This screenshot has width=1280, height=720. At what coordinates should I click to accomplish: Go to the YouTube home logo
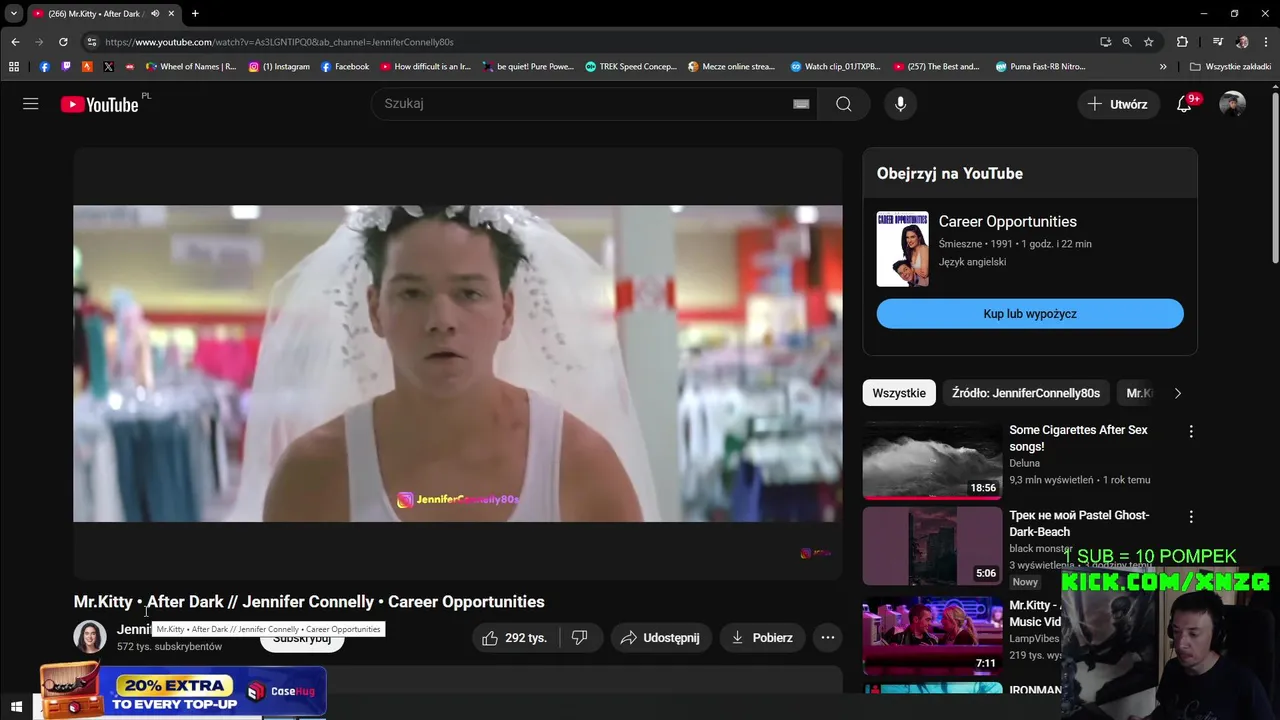click(x=99, y=104)
